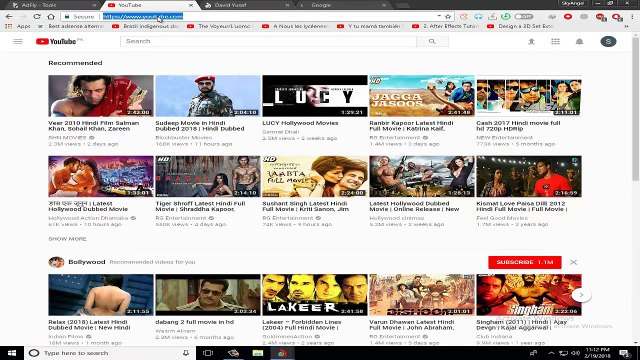Open the address bar dropdown arrow

tap(439, 16)
